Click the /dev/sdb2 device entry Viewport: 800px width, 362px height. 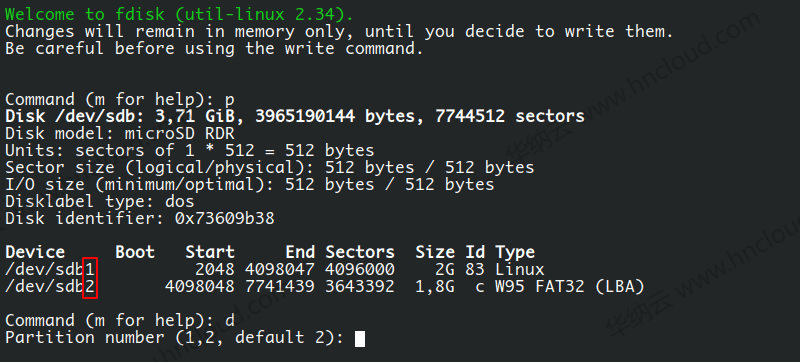point(50,287)
